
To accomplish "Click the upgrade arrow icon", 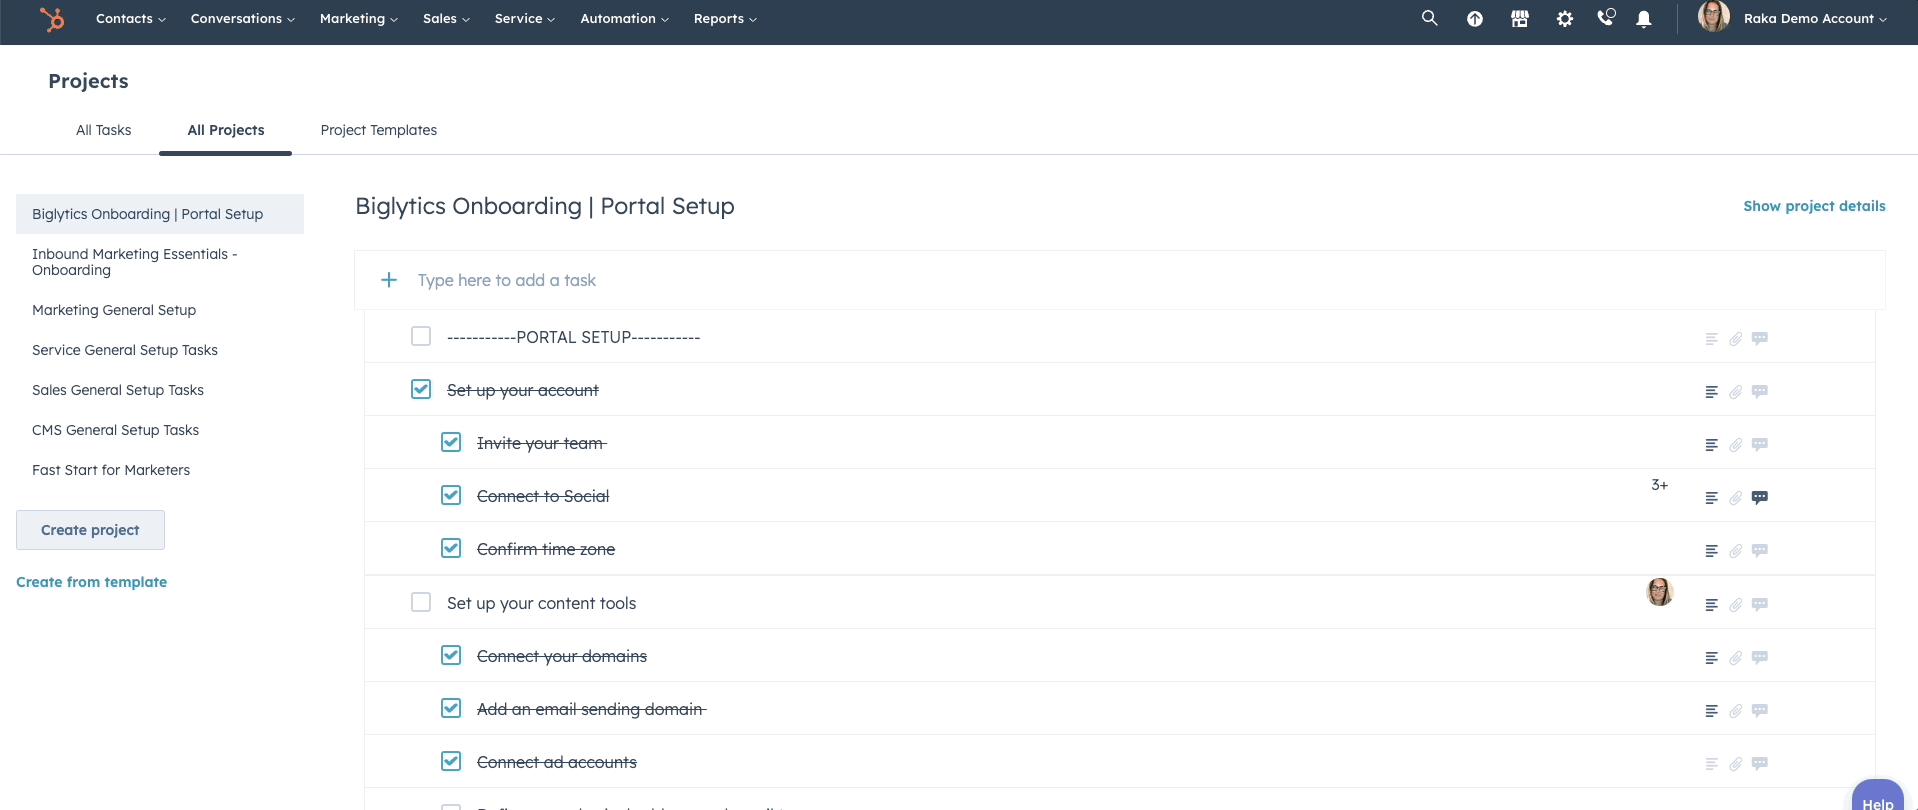I will click(x=1475, y=19).
